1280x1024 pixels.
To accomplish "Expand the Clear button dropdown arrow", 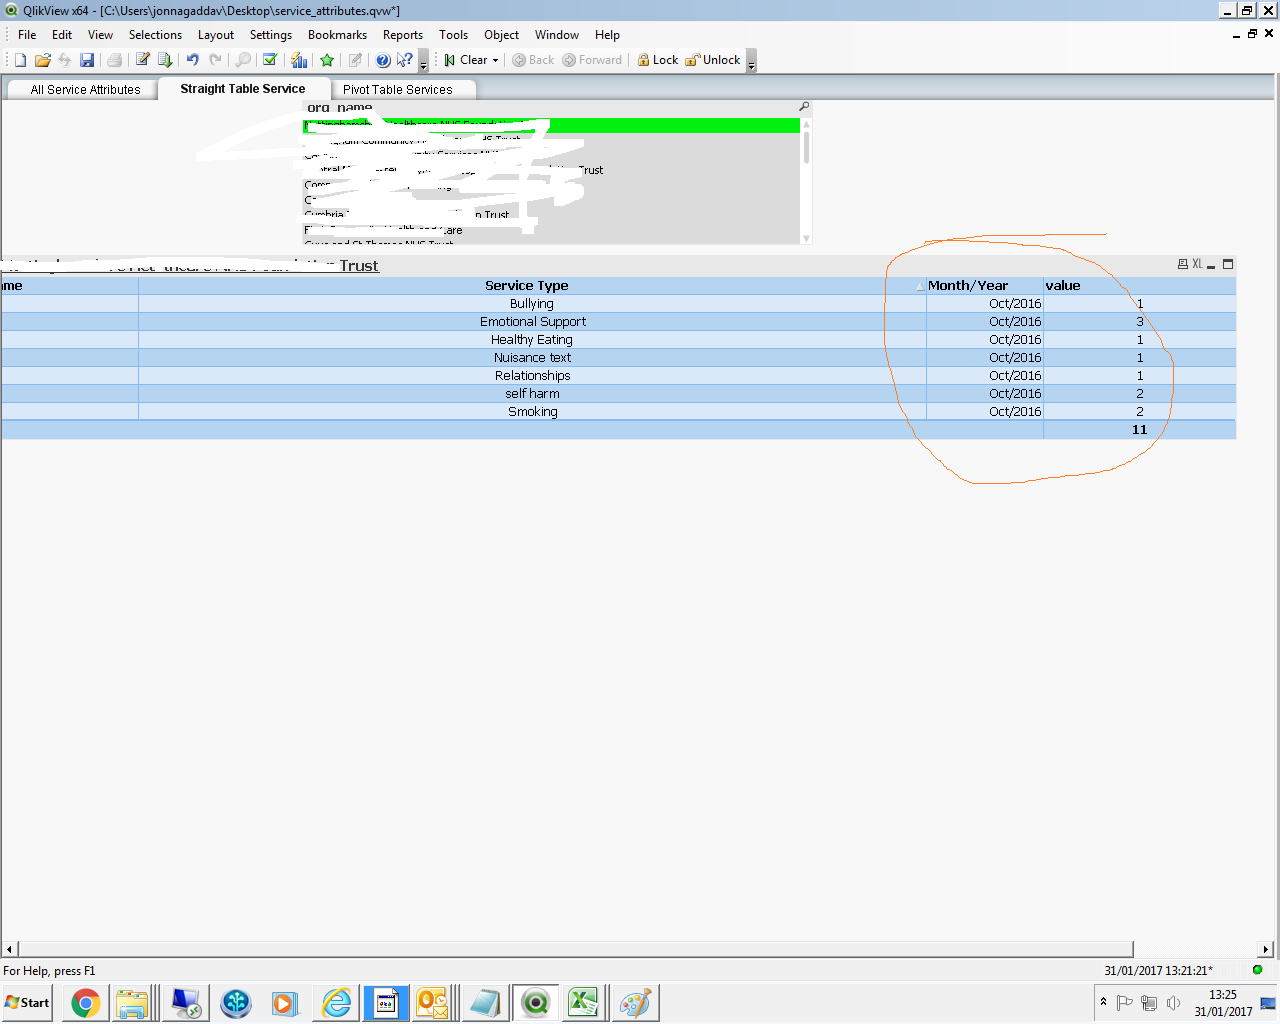I will coord(495,61).
